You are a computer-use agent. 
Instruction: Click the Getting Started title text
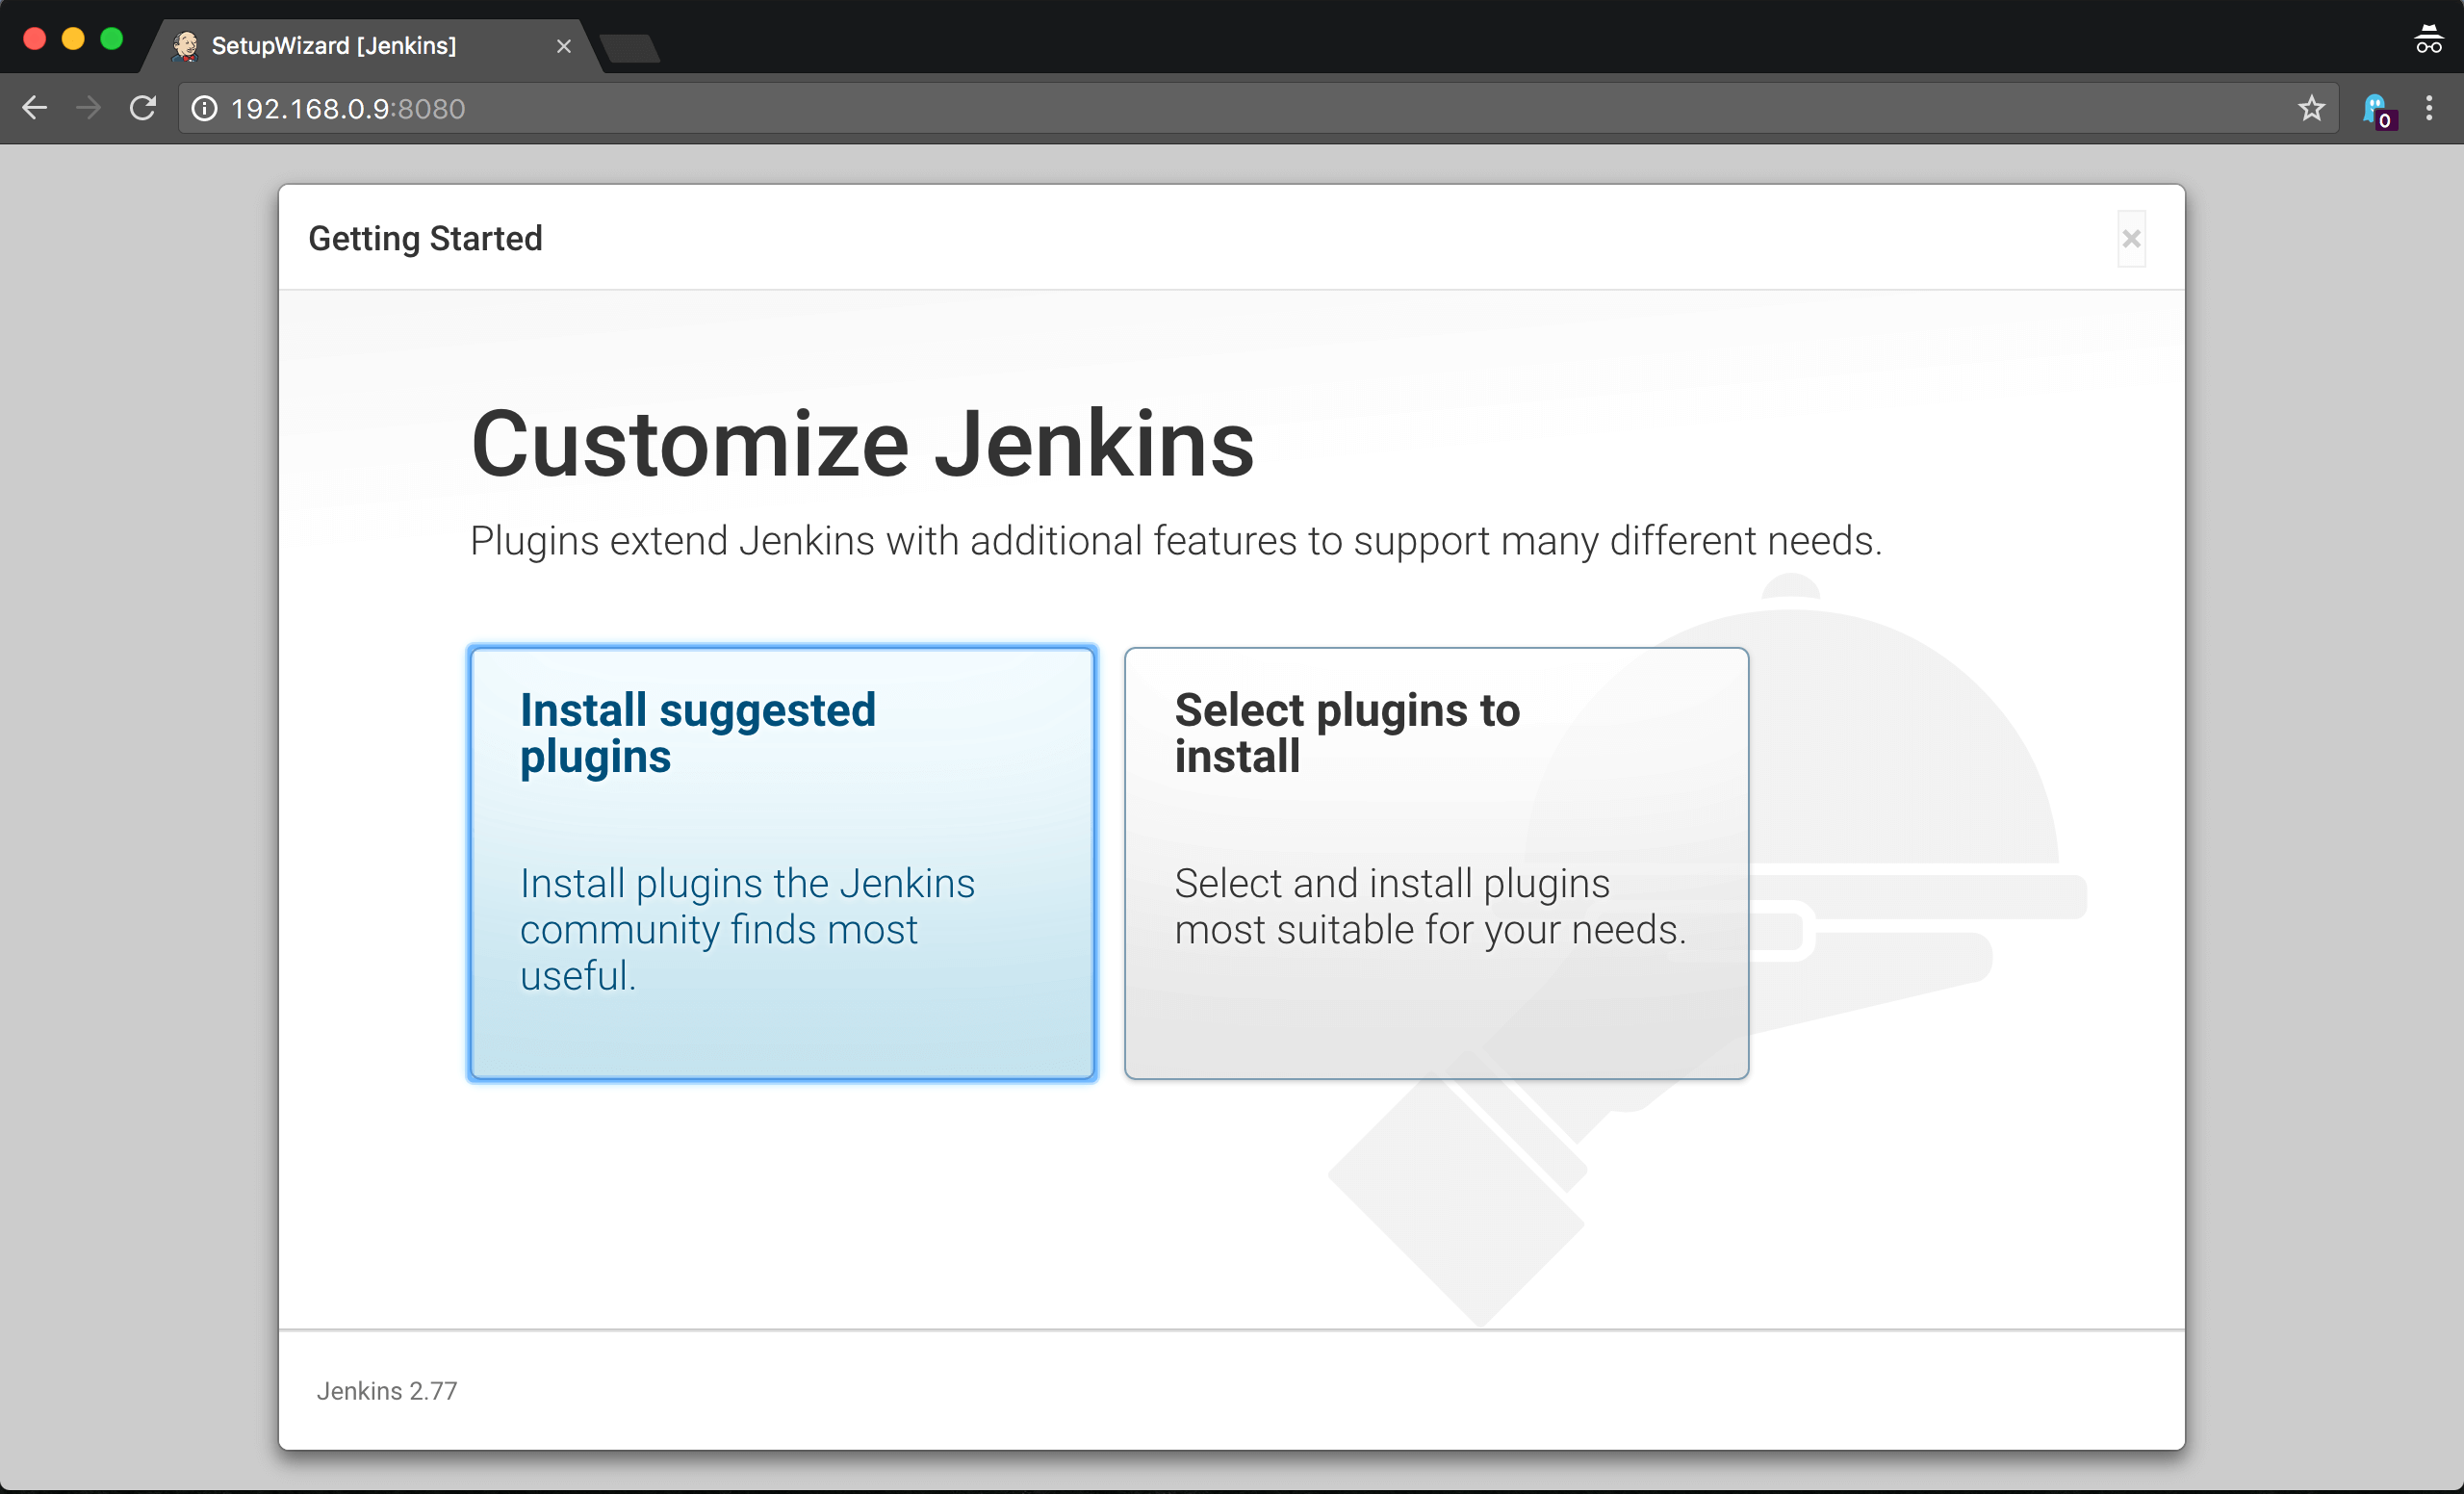[425, 238]
